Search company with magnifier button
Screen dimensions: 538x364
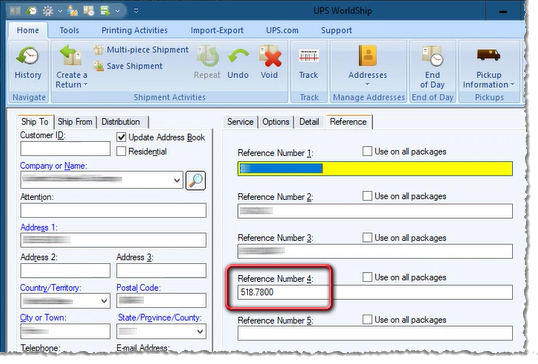pos(196,180)
